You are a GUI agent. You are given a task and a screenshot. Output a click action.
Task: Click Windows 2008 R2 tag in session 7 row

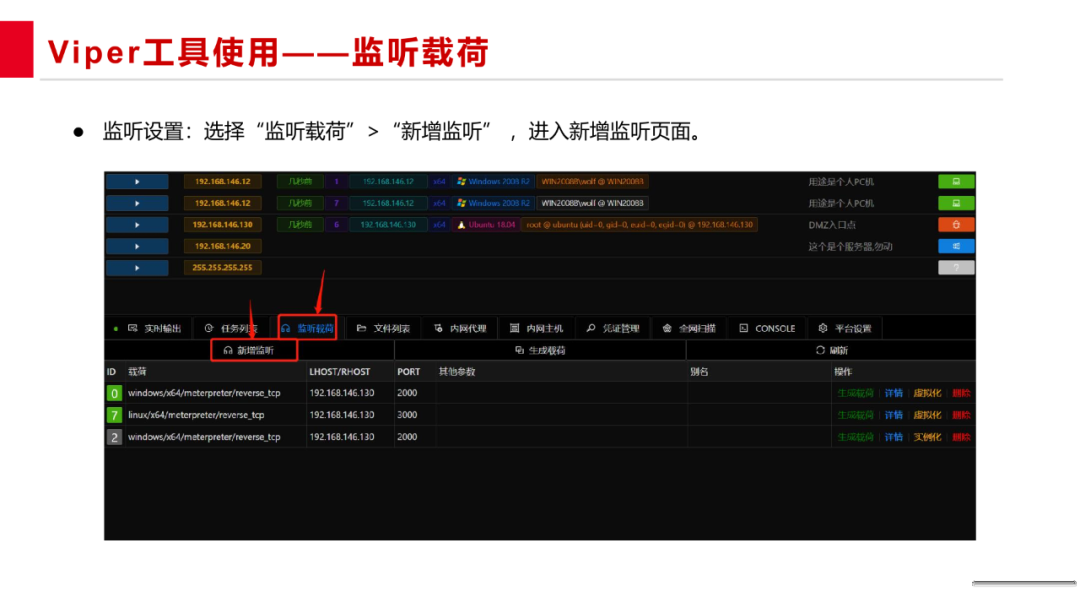(x=493, y=203)
